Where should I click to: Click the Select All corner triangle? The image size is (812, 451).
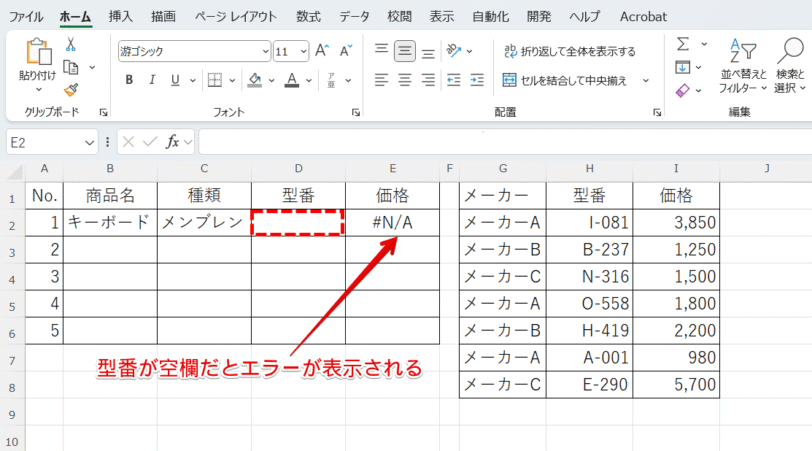click(16, 171)
